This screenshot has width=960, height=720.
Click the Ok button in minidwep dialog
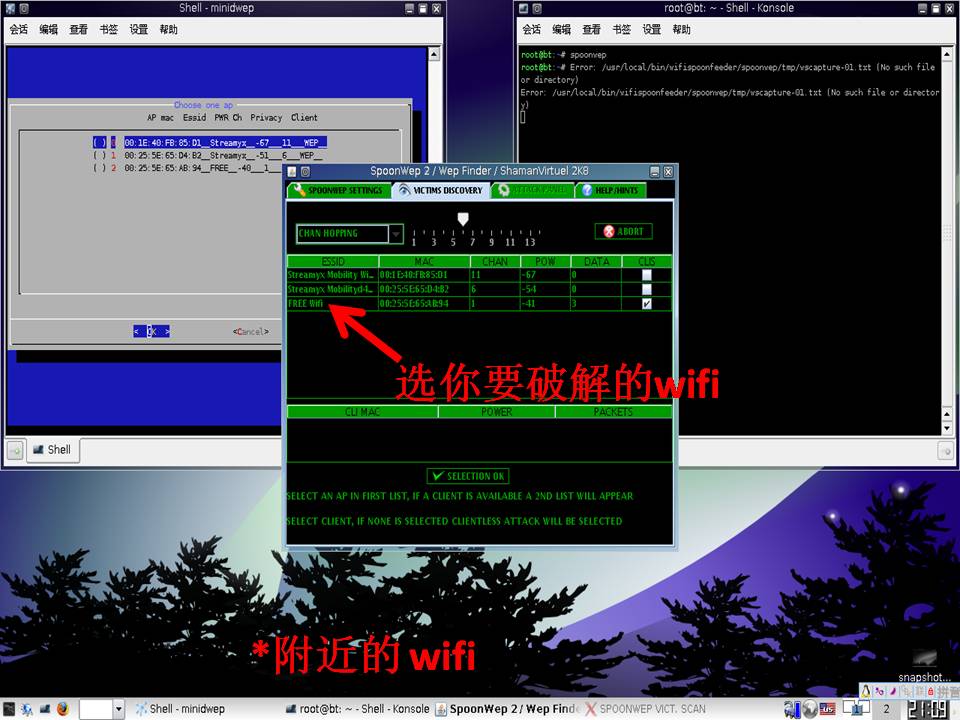(x=151, y=332)
